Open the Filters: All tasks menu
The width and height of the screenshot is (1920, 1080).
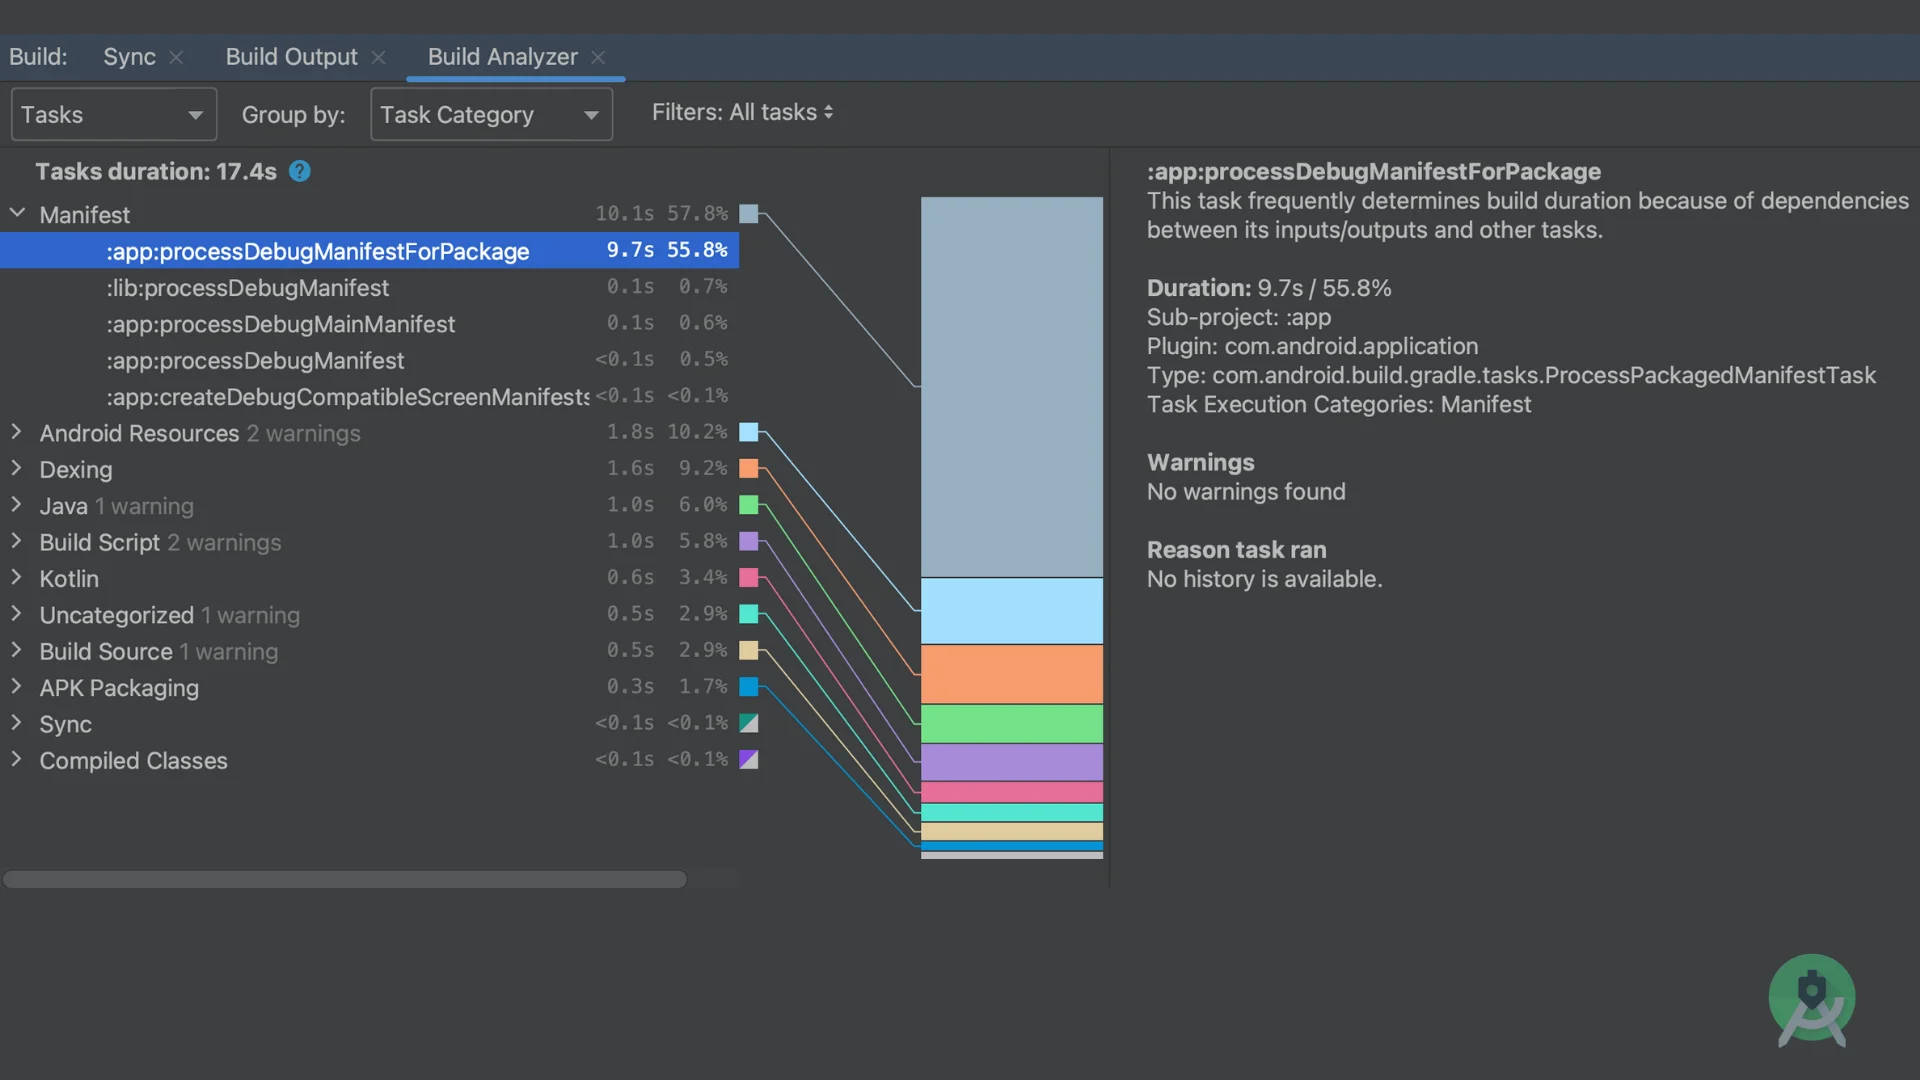pos(742,113)
